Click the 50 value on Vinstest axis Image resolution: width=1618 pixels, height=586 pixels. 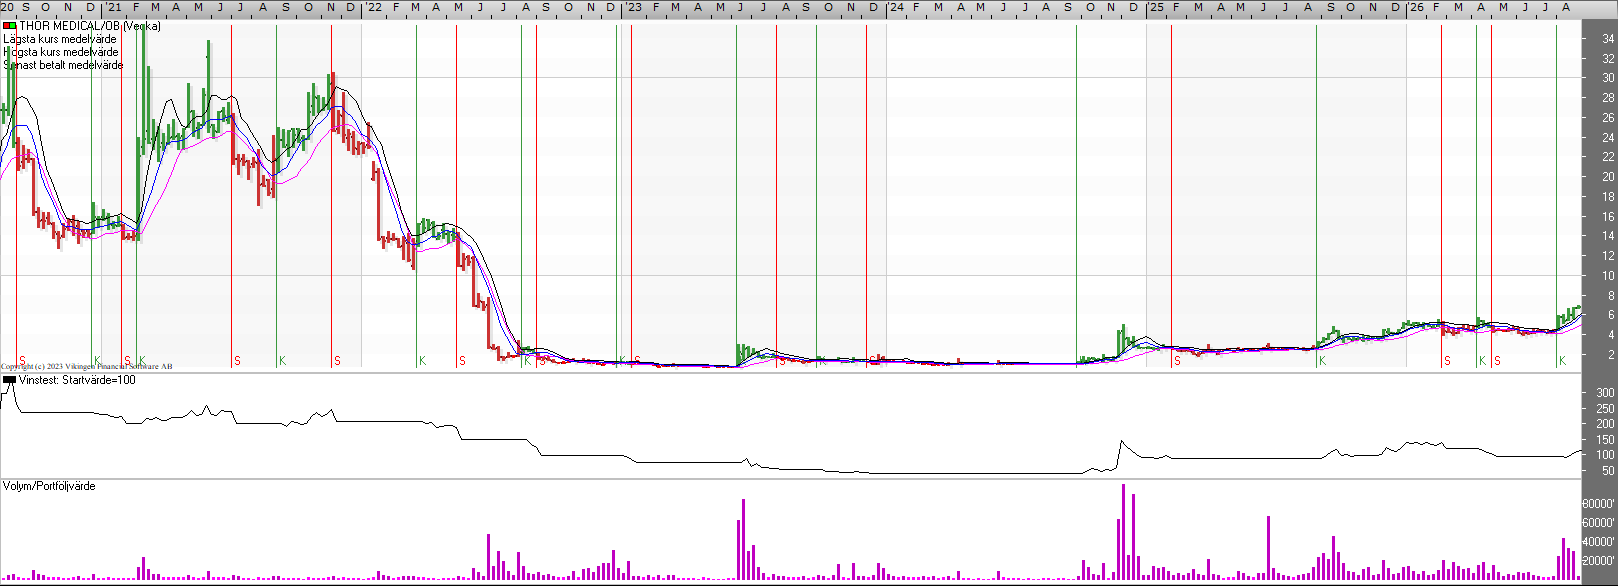pos(1608,470)
